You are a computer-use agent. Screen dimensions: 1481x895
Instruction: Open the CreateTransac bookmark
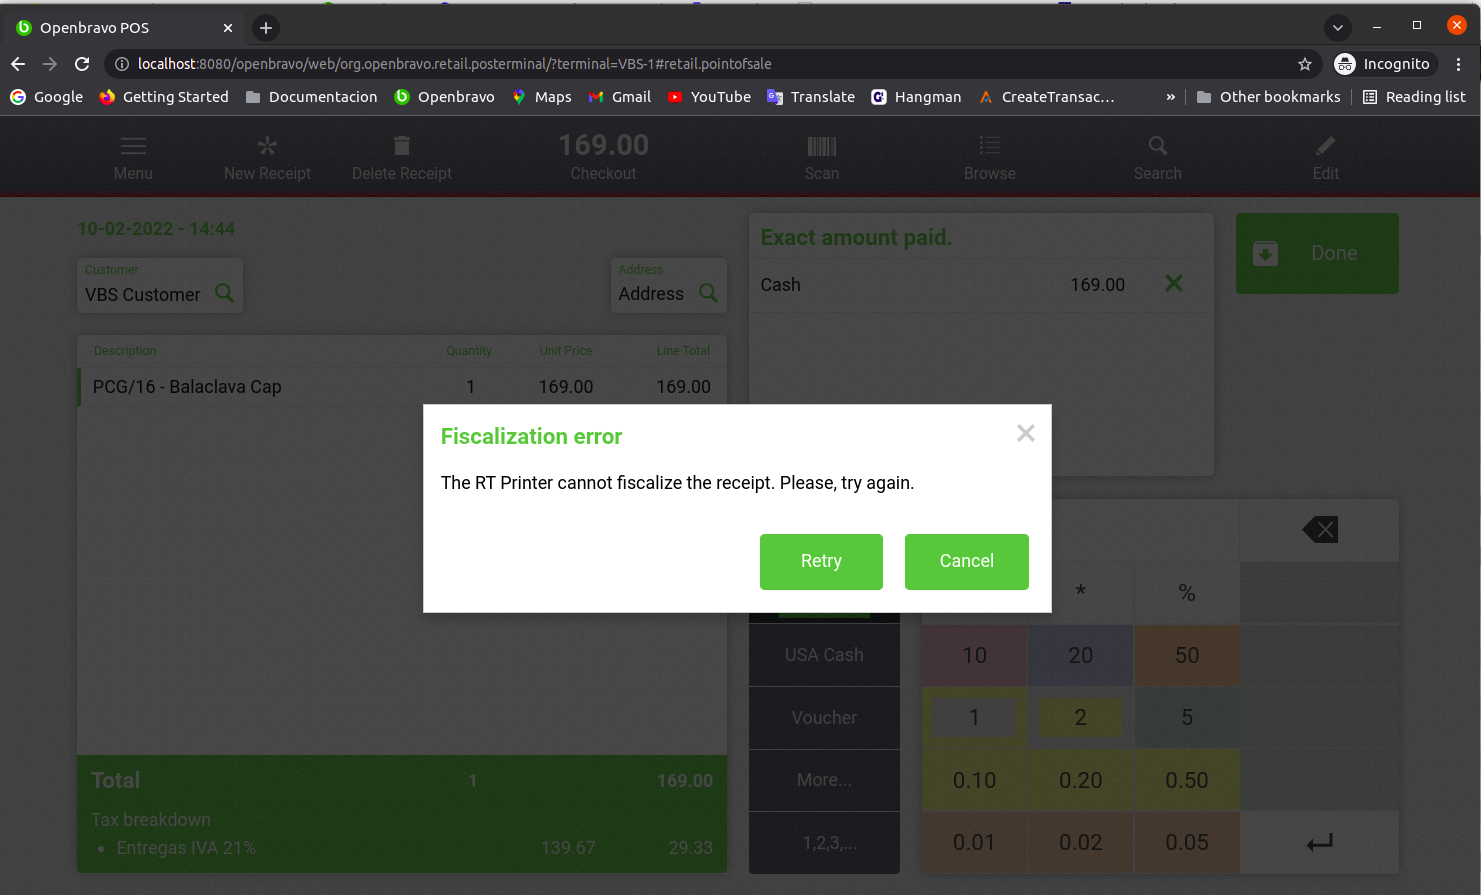(1046, 97)
